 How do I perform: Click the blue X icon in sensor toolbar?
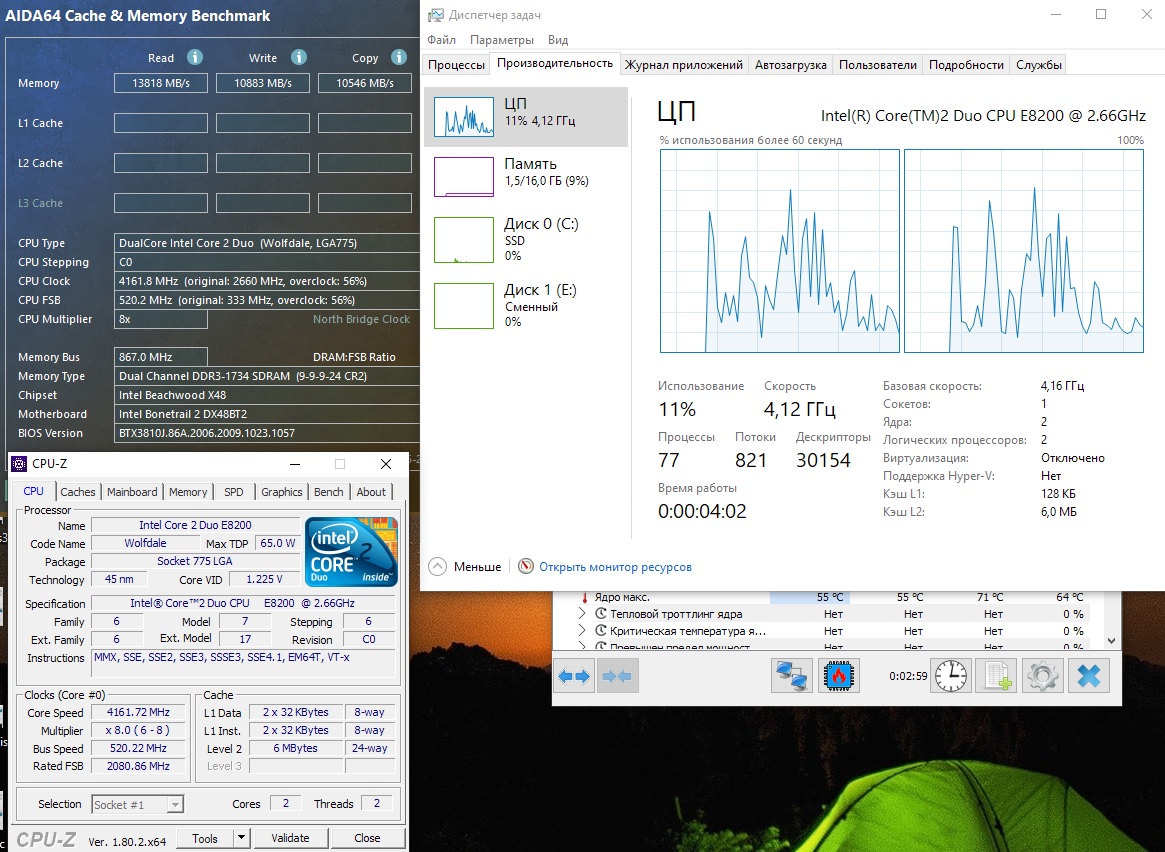click(1088, 676)
